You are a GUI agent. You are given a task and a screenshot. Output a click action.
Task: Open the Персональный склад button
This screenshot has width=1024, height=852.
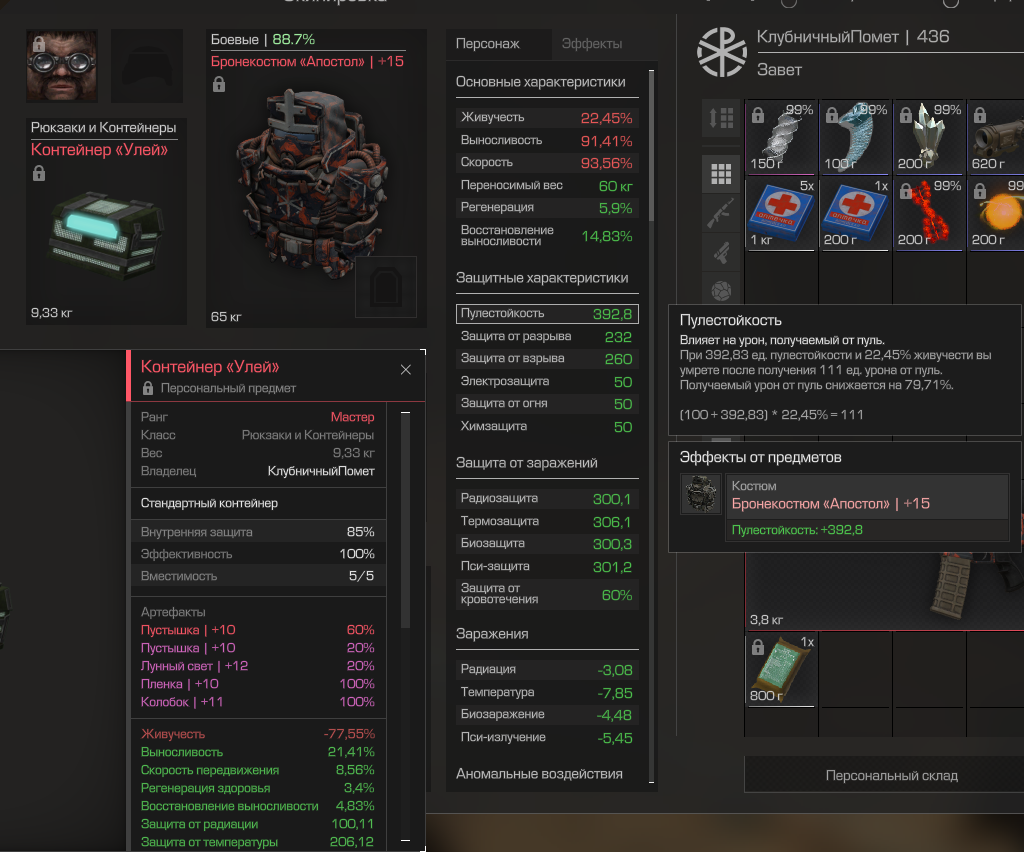[891, 775]
